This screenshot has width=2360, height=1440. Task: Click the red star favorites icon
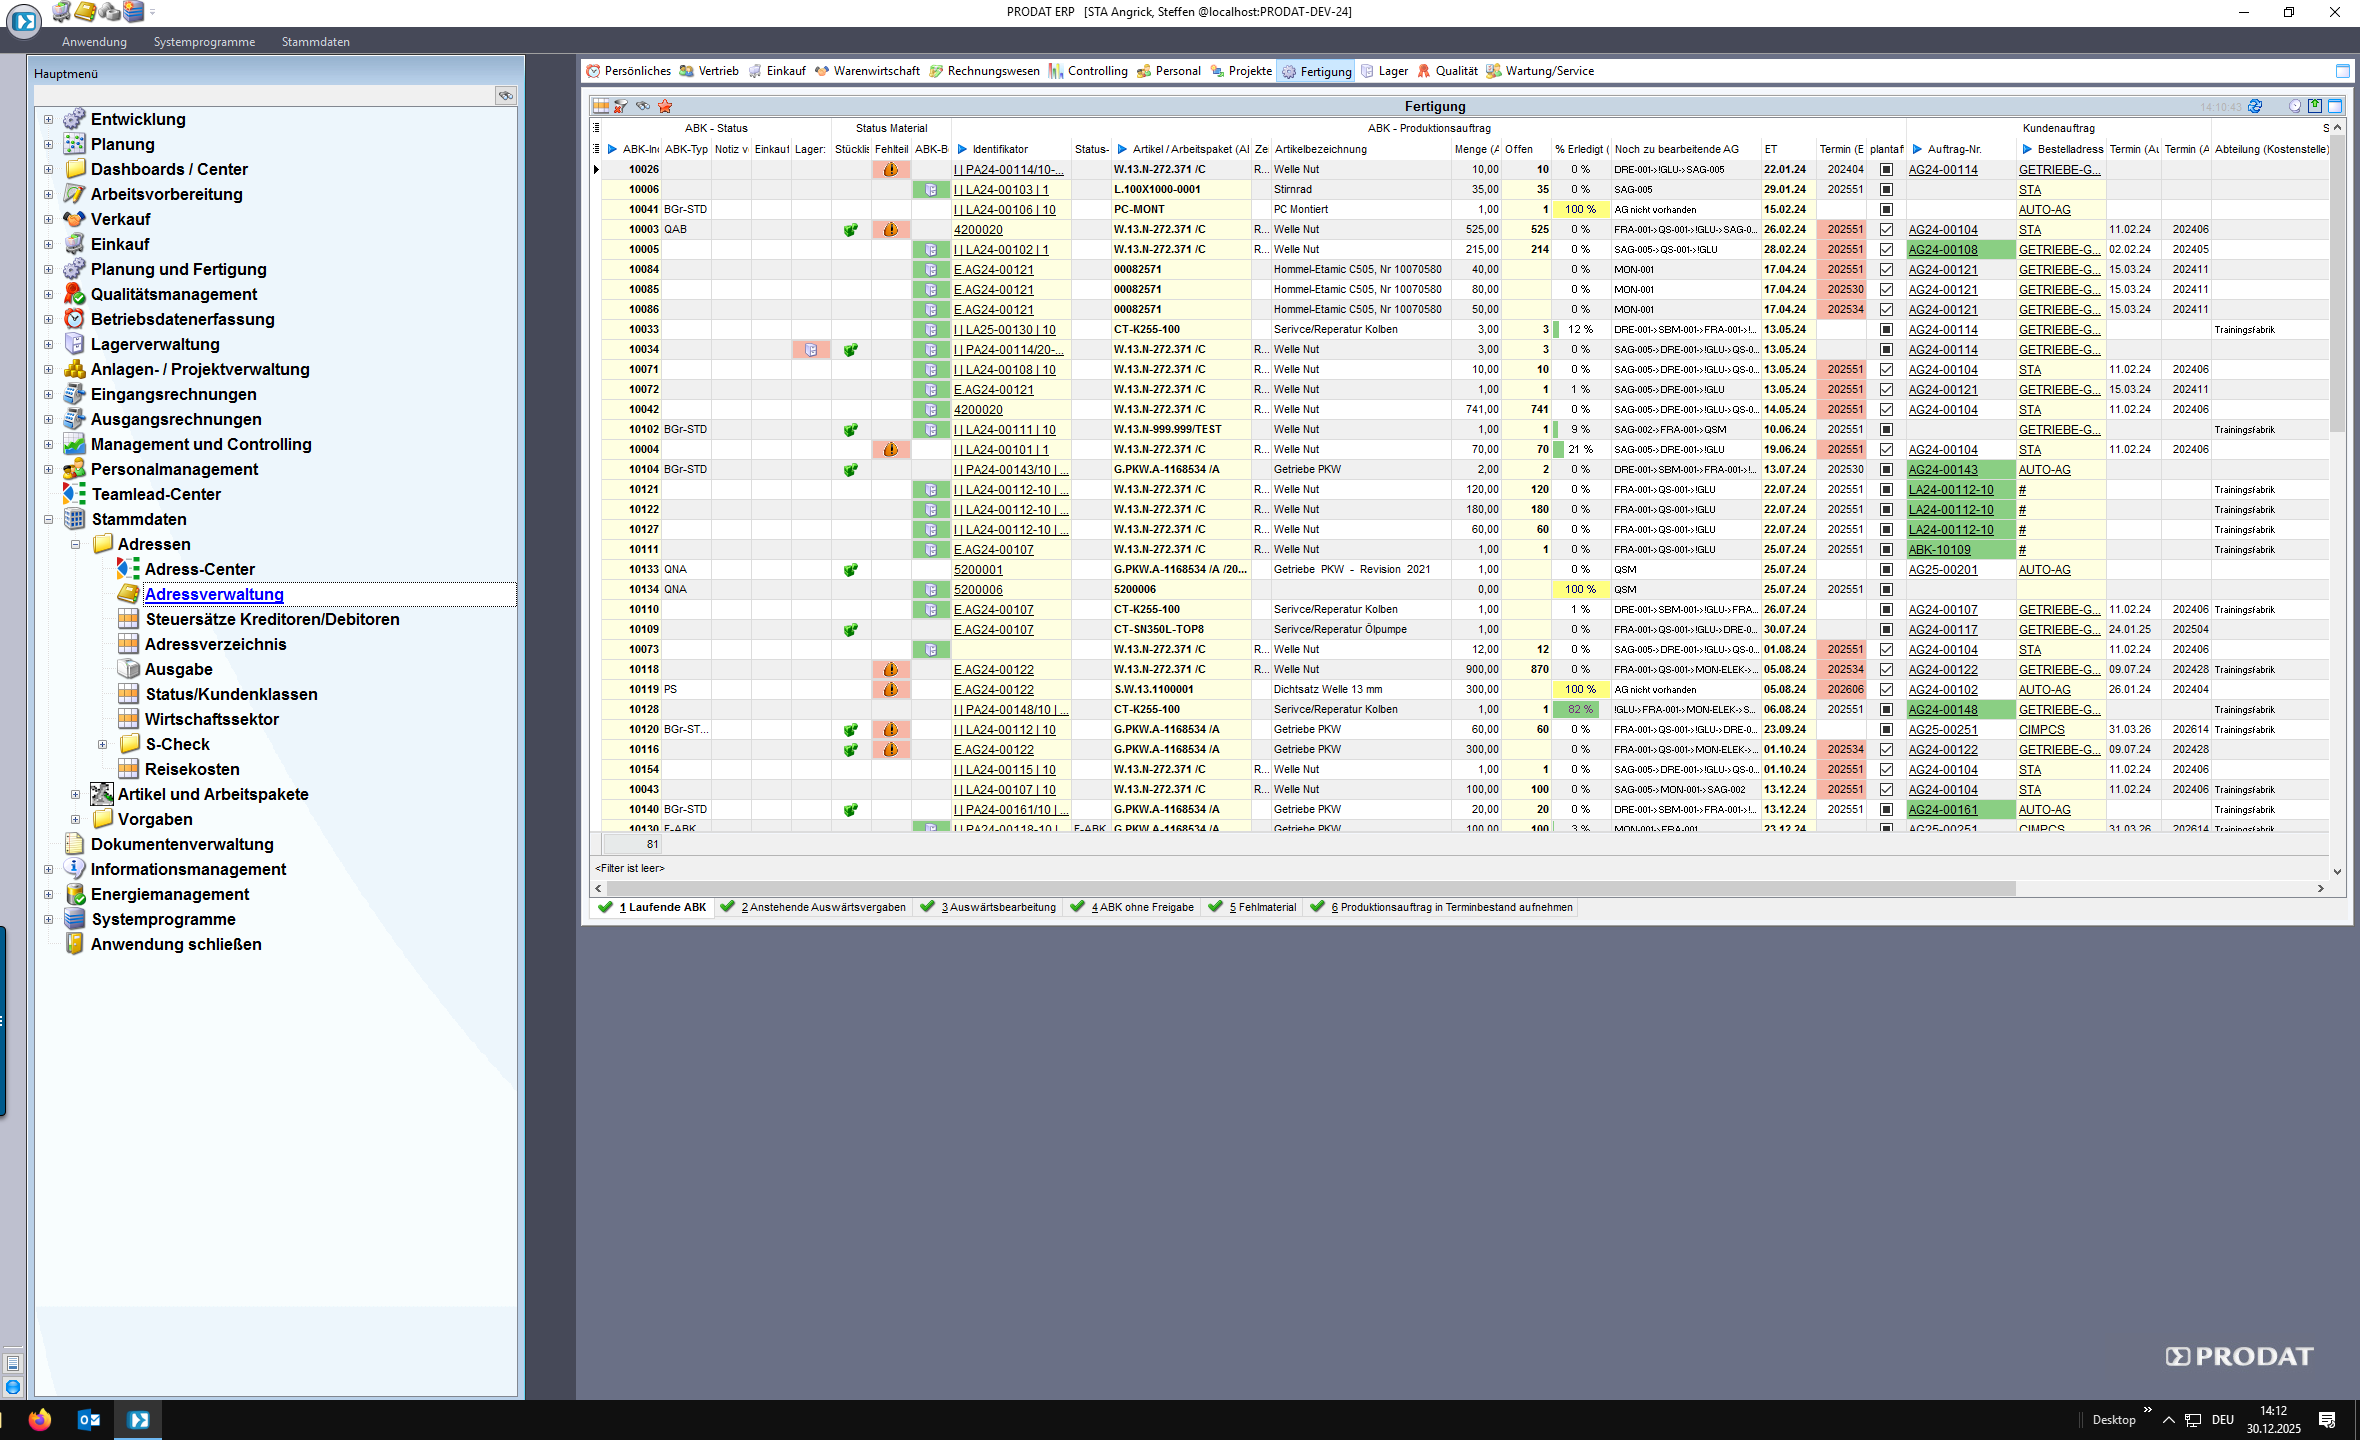(665, 106)
